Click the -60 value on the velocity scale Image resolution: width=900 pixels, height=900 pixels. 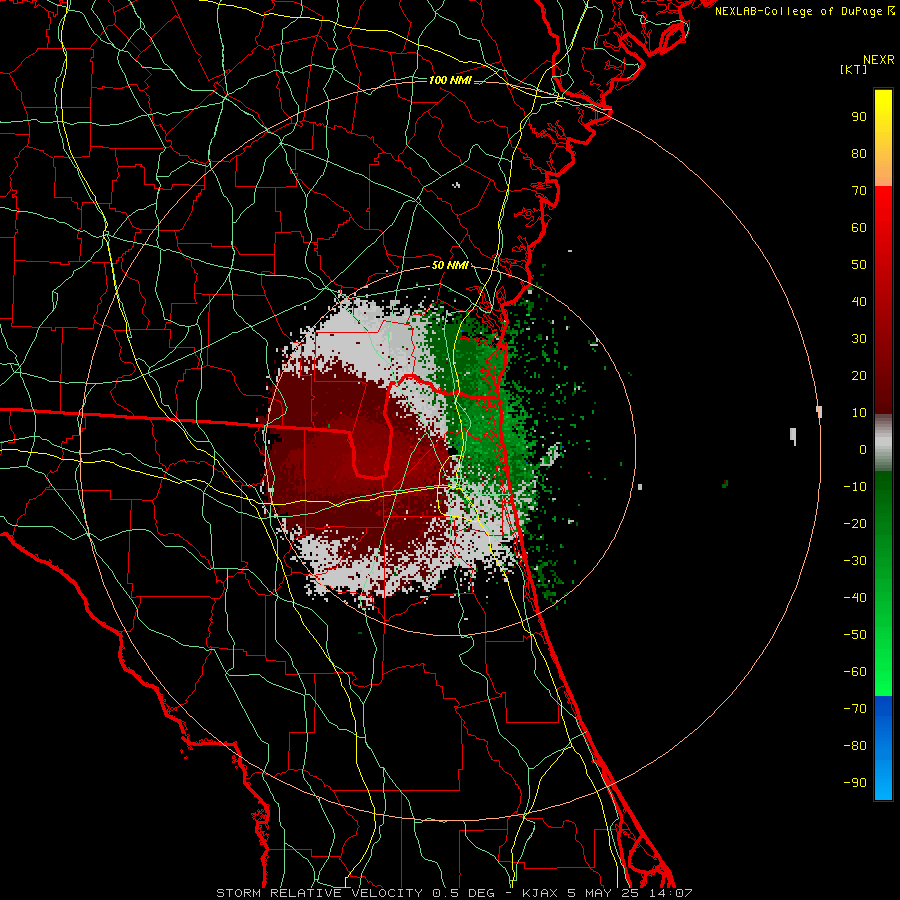coord(855,672)
